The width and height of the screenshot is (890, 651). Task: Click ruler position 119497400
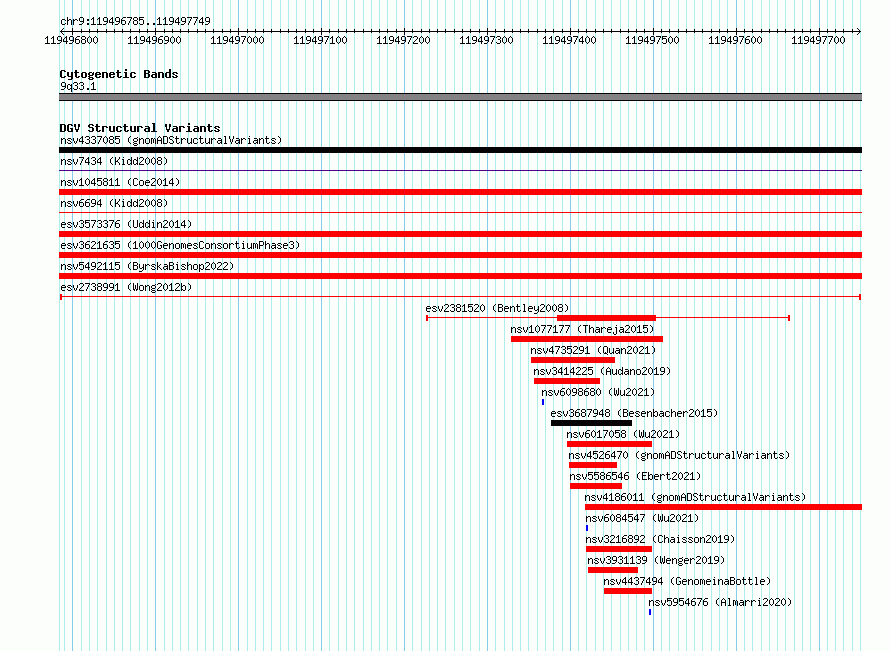click(x=569, y=40)
